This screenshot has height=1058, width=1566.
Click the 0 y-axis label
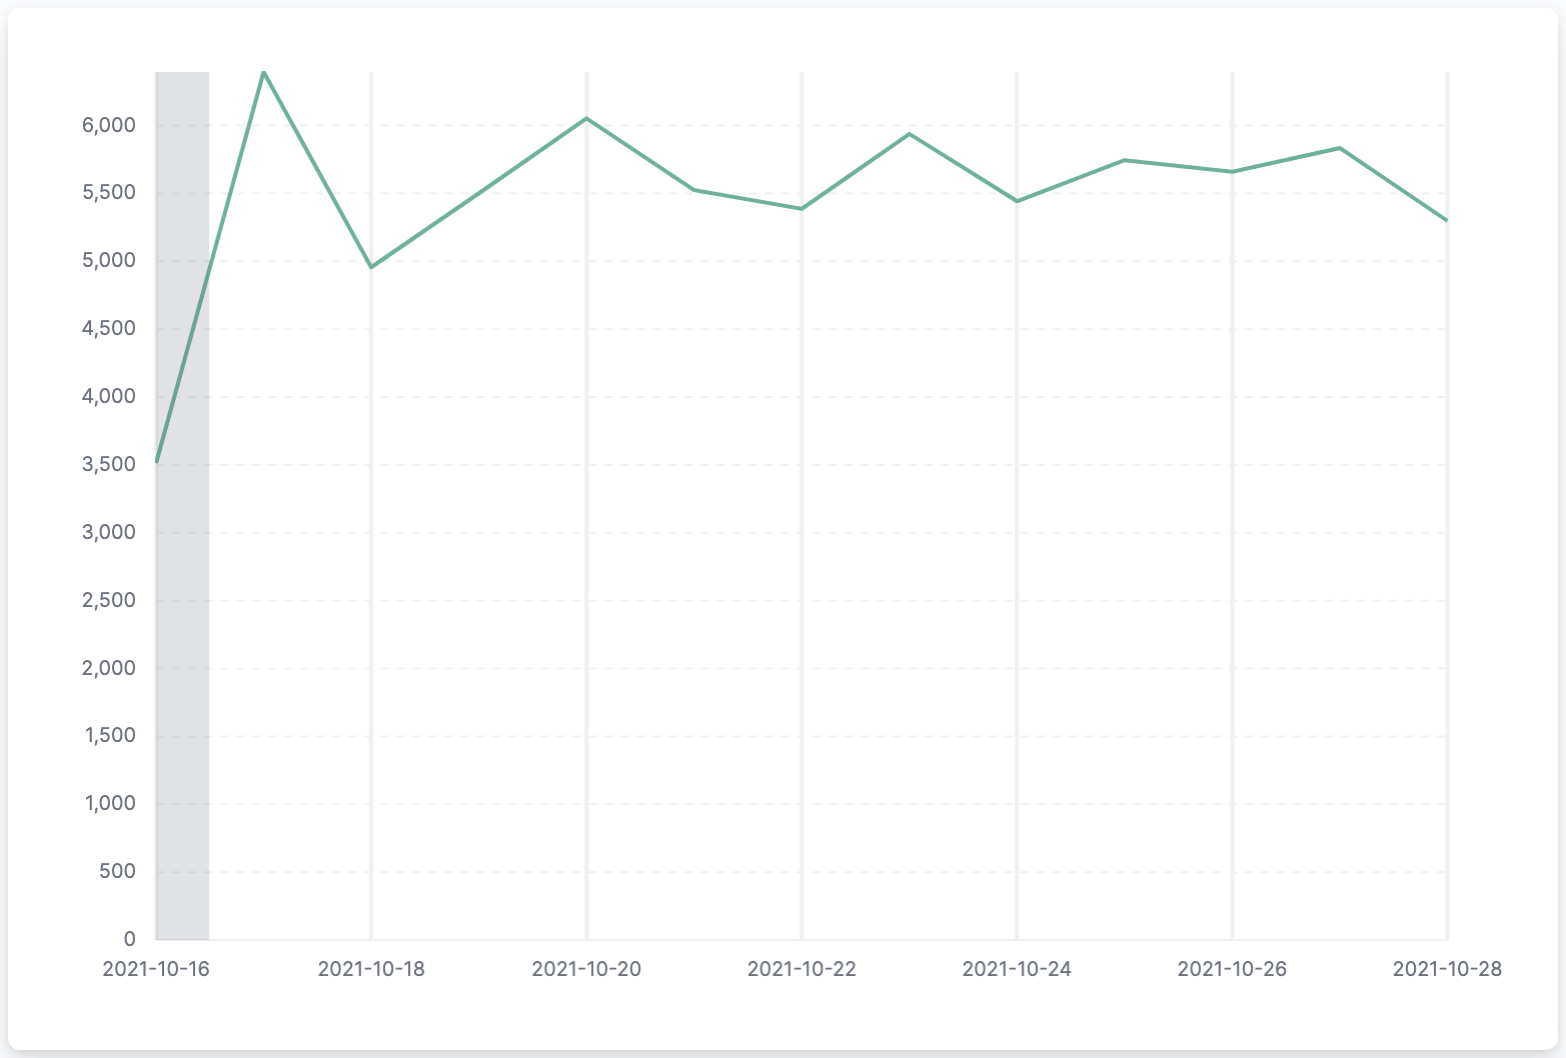click(129, 939)
